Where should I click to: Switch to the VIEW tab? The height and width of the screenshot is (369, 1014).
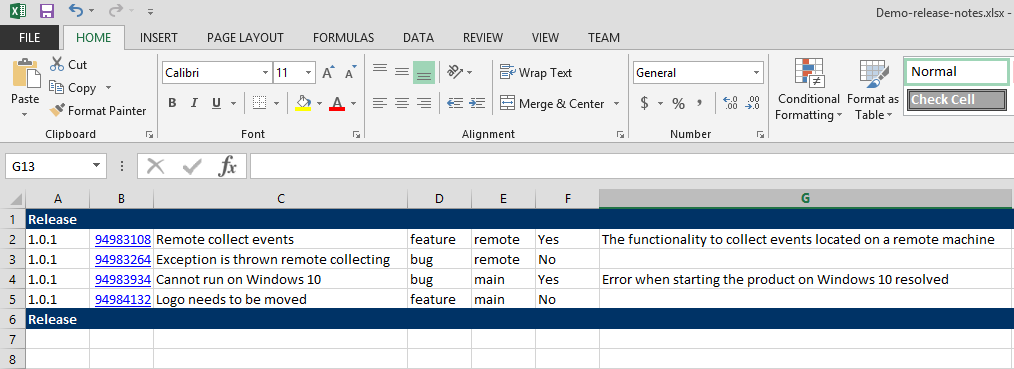click(x=545, y=38)
